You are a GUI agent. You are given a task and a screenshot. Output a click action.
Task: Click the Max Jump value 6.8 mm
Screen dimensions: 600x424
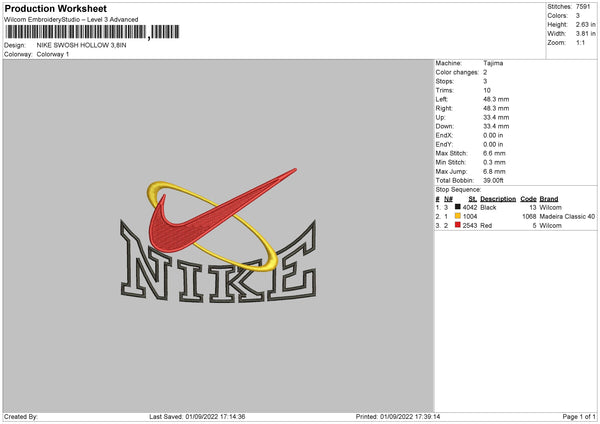(x=494, y=172)
